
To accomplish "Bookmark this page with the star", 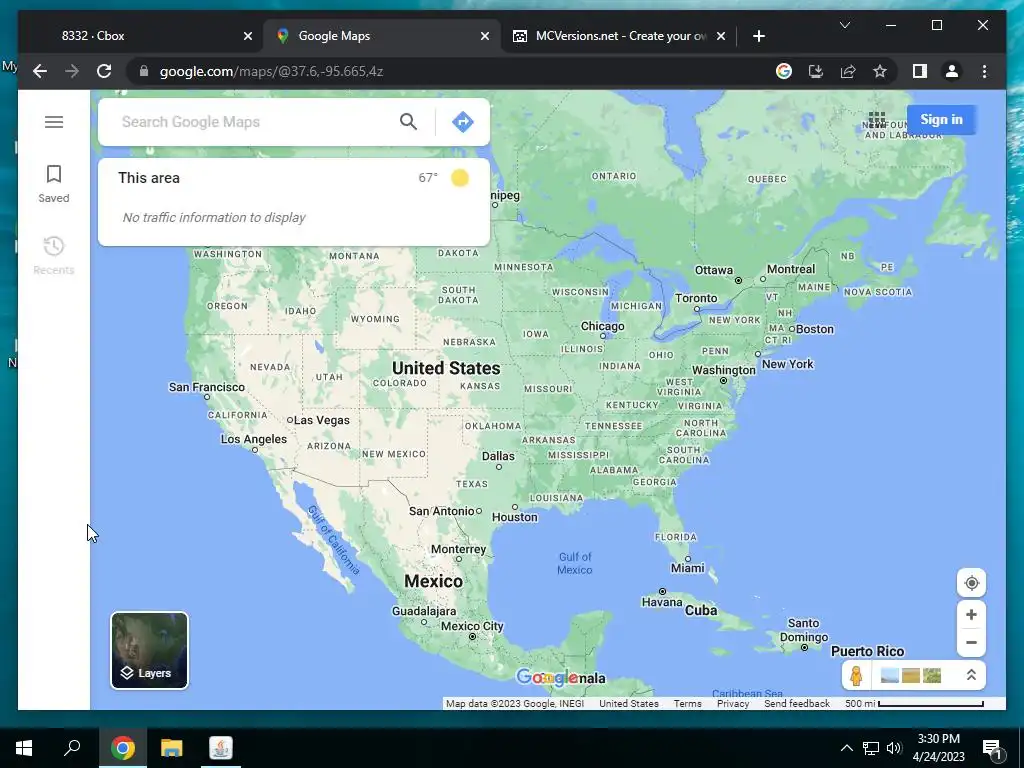I will (x=880, y=71).
